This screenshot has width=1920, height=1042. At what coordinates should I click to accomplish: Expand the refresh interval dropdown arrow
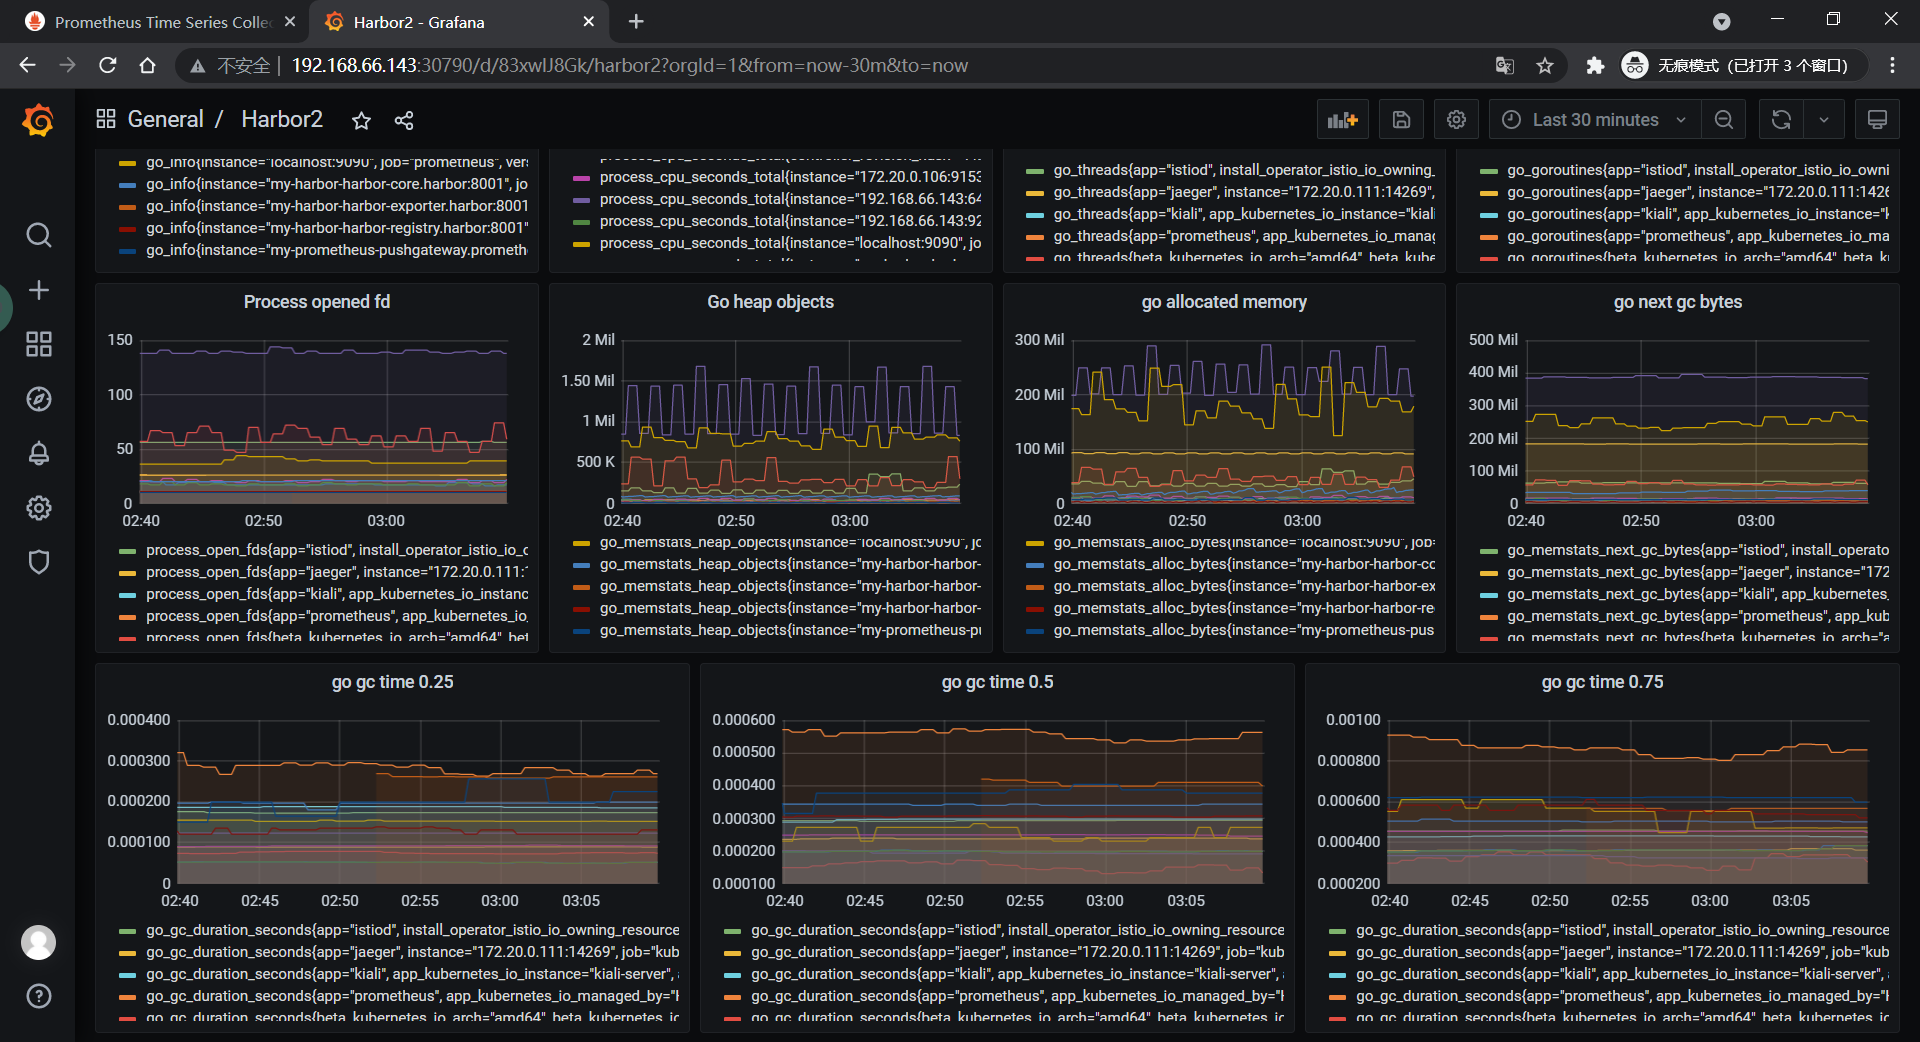[x=1824, y=120]
